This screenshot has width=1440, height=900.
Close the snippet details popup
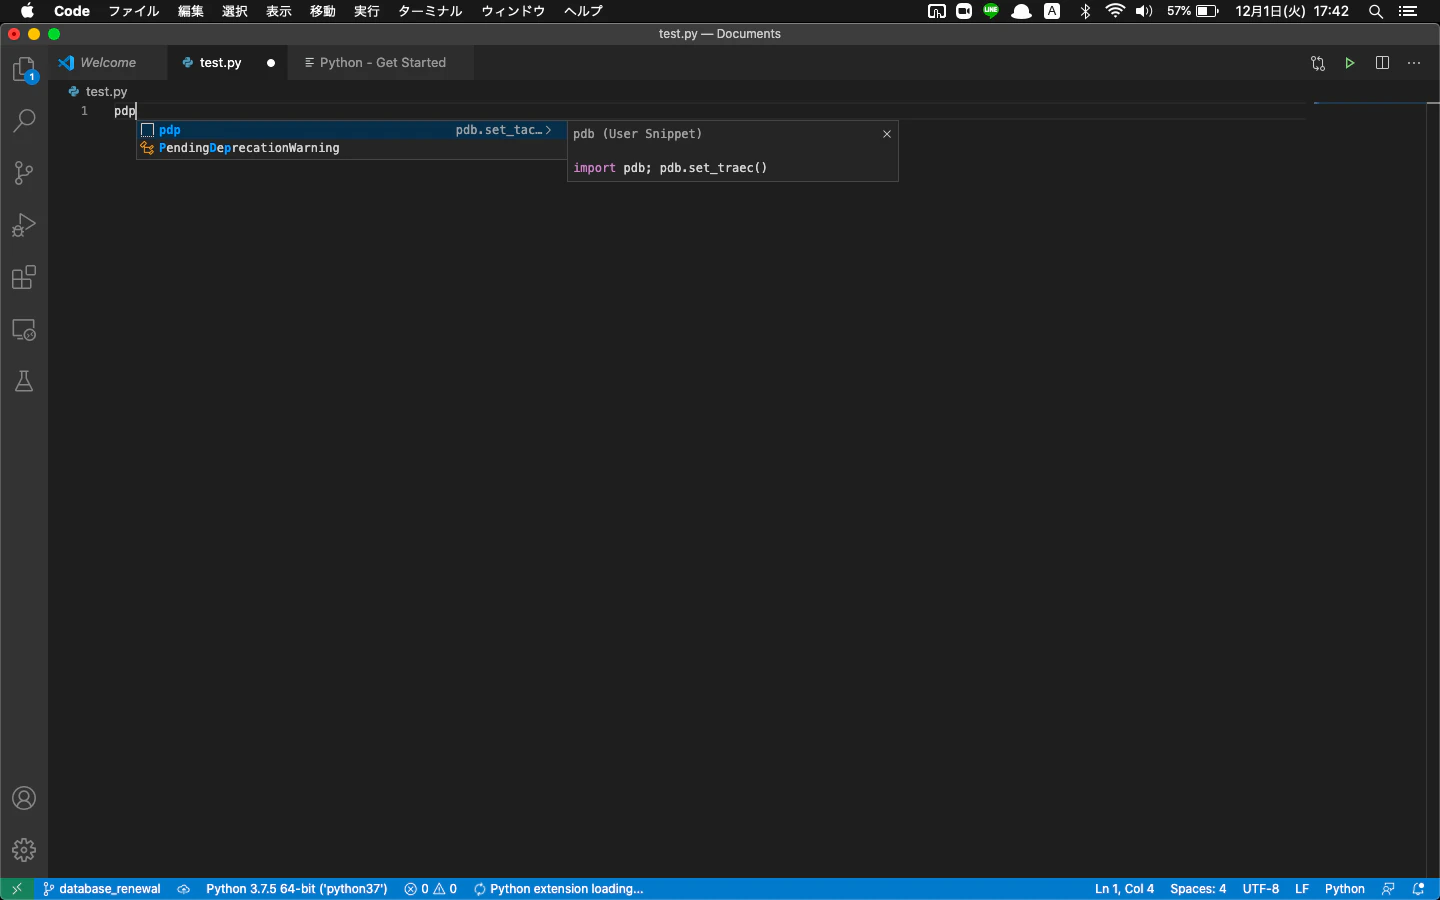887,134
